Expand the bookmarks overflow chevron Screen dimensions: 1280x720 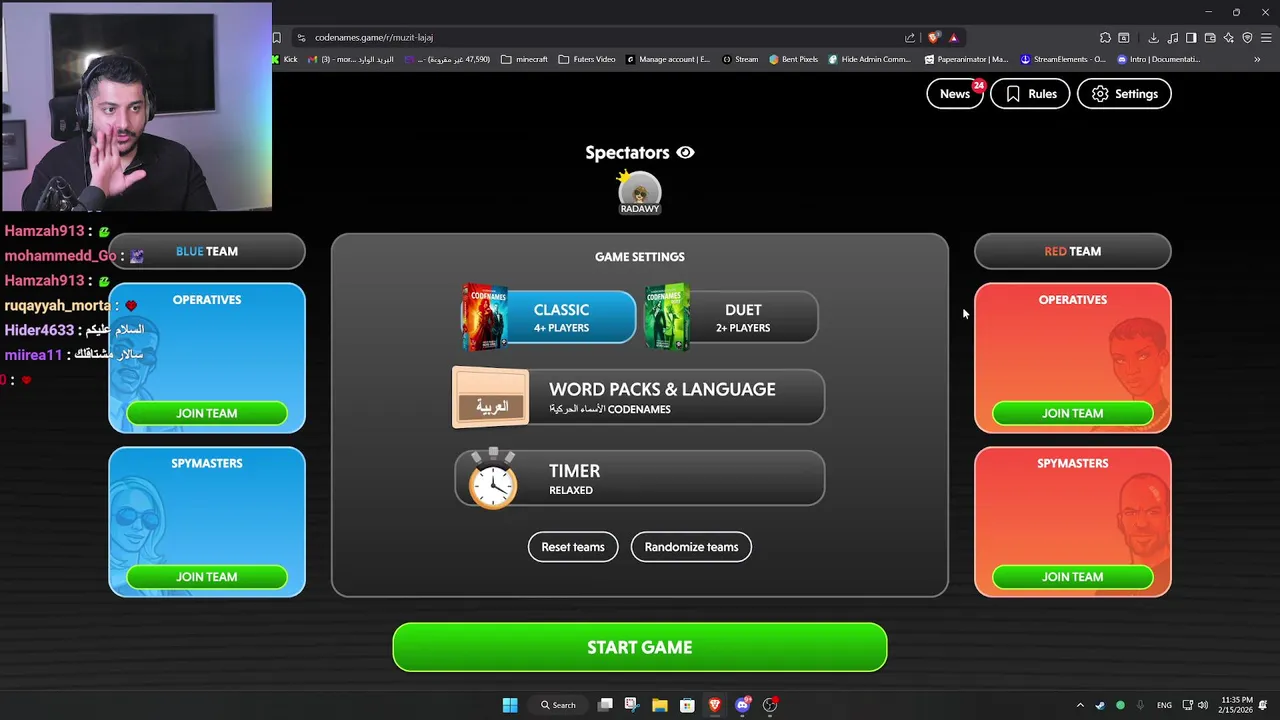pos(1257,59)
